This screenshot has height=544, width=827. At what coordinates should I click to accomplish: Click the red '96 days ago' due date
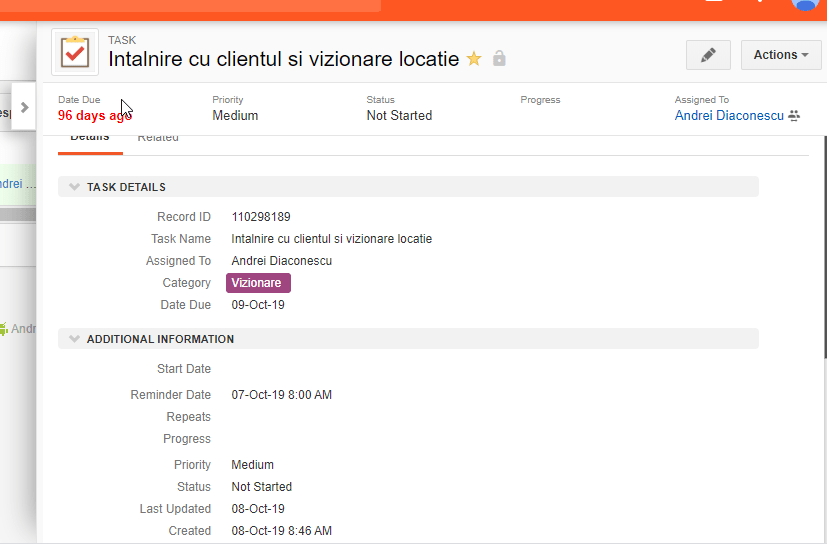[94, 116]
